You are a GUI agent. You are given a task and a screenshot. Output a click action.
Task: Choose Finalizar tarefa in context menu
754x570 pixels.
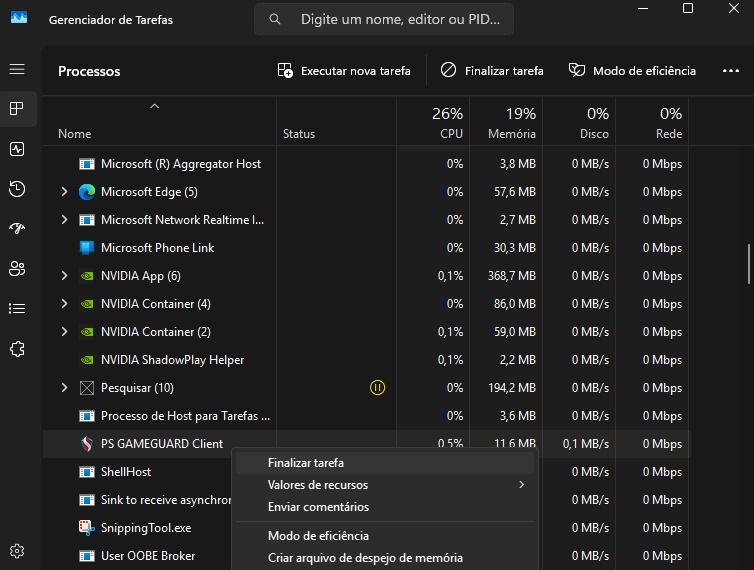pyautogui.click(x=385, y=463)
